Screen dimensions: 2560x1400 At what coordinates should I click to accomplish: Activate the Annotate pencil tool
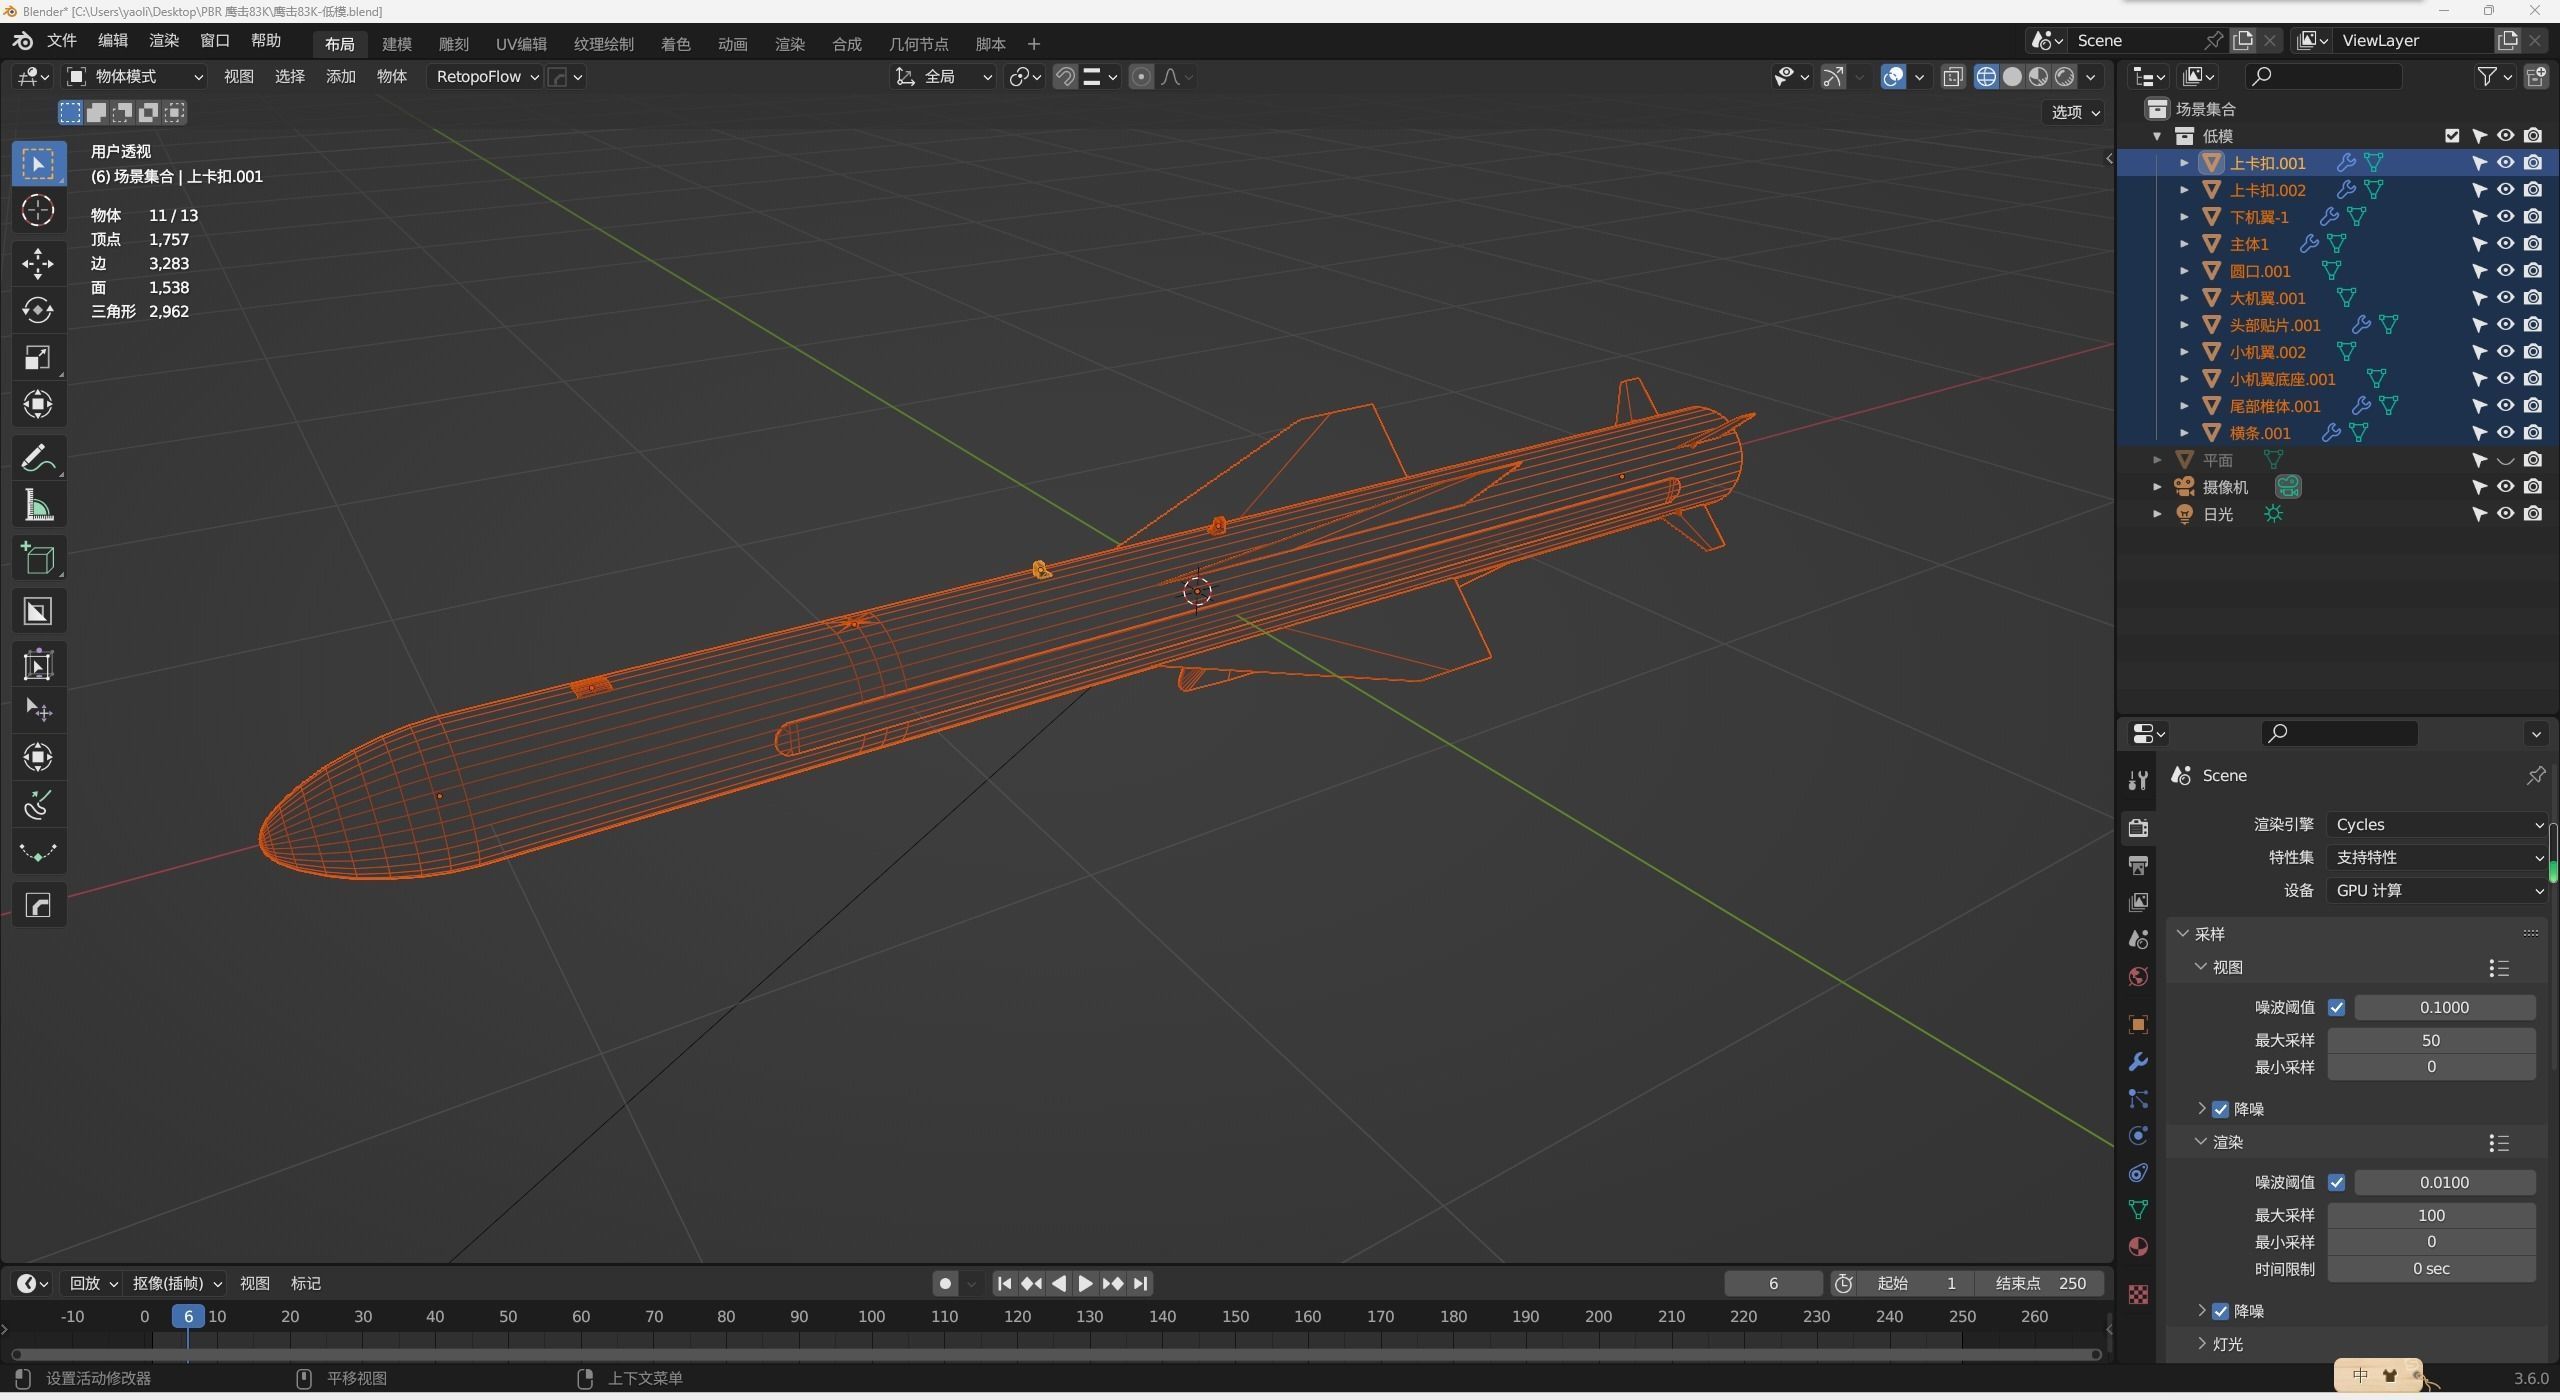[38, 458]
